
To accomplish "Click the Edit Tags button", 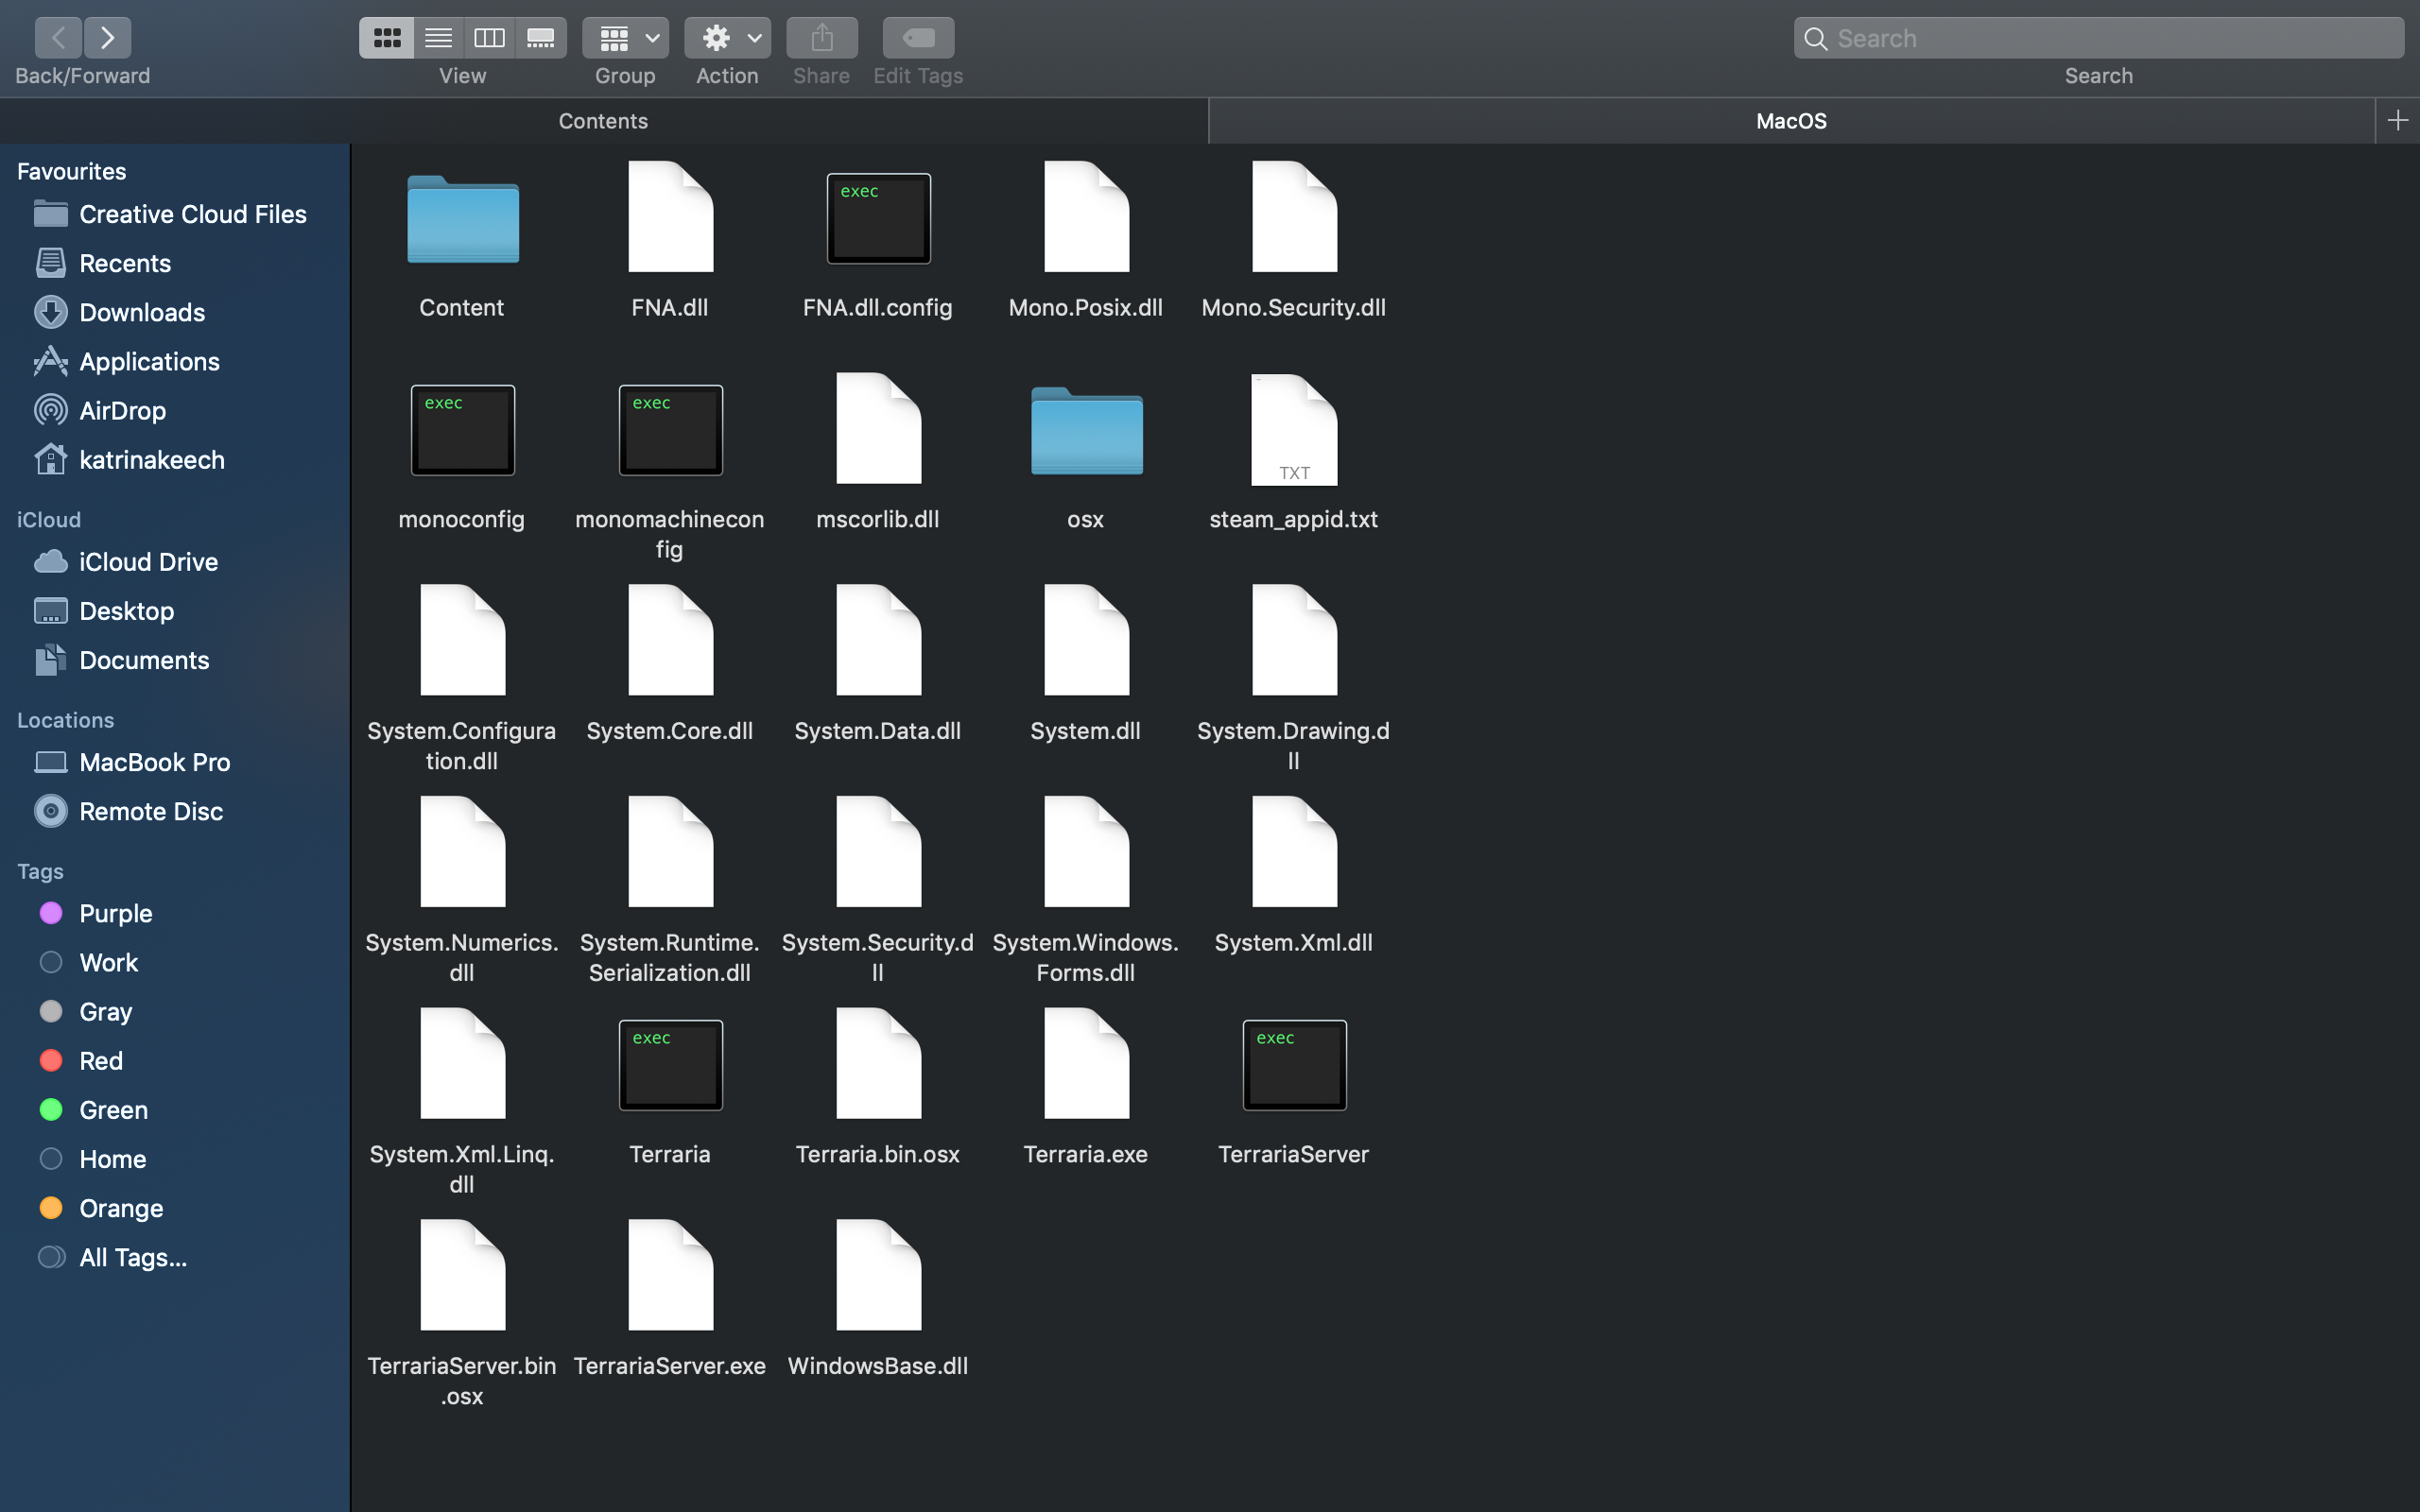I will [x=918, y=38].
